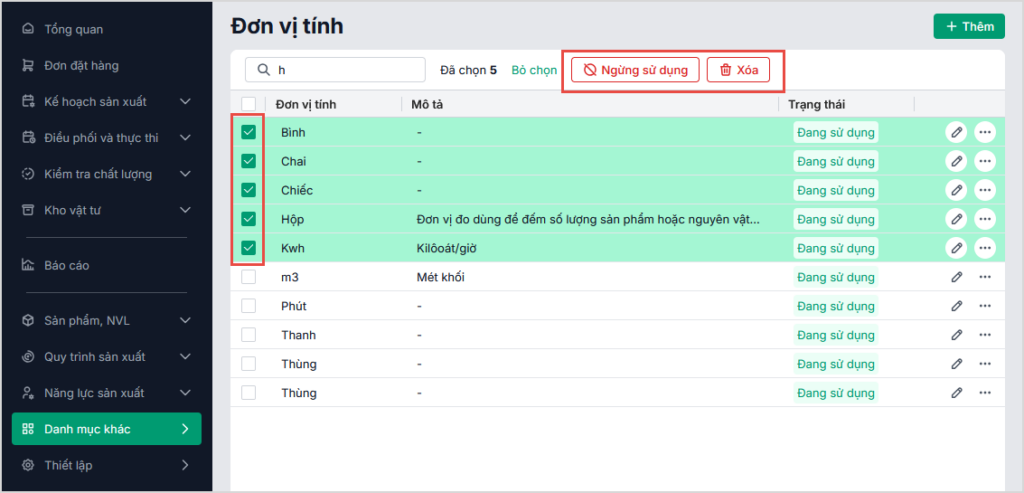1024x493 pixels.
Task: Tick the Thanh row checkbox
Action: pos(248,334)
